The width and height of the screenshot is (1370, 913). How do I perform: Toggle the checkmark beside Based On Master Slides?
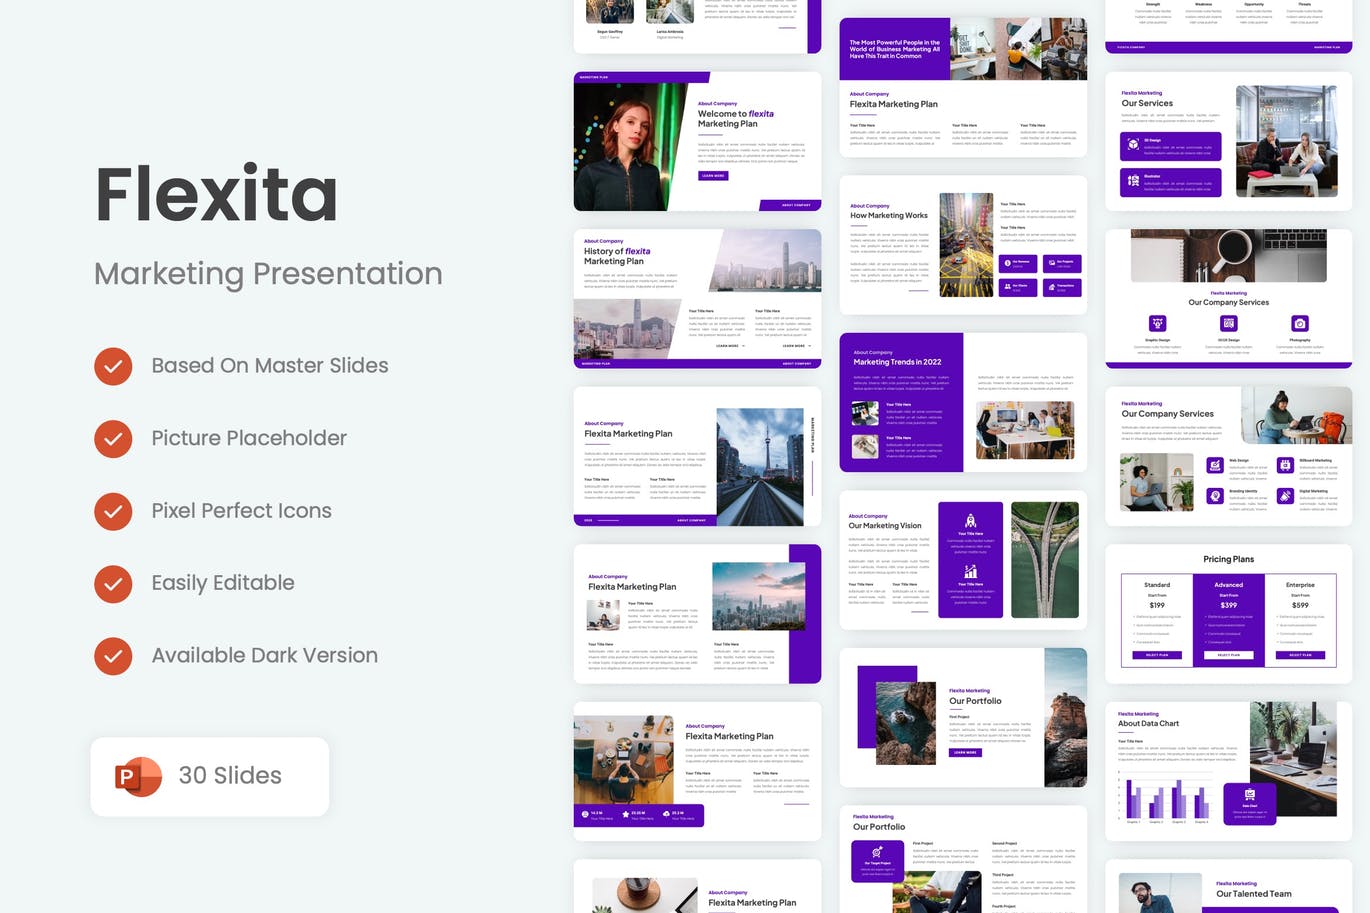point(113,366)
